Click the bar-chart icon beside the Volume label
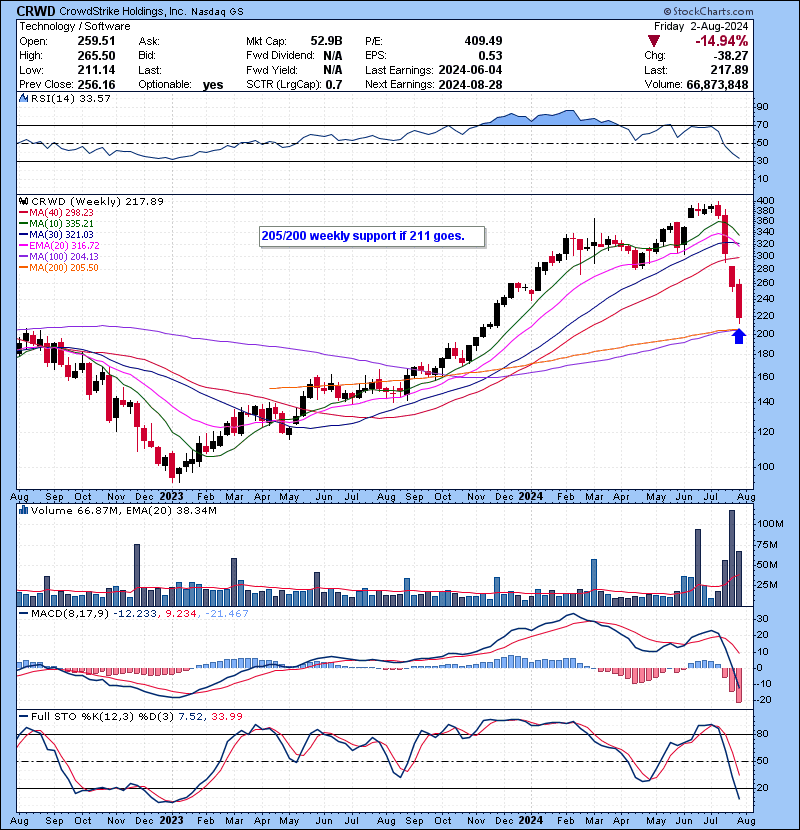The image size is (800, 830). pyautogui.click(x=23, y=510)
